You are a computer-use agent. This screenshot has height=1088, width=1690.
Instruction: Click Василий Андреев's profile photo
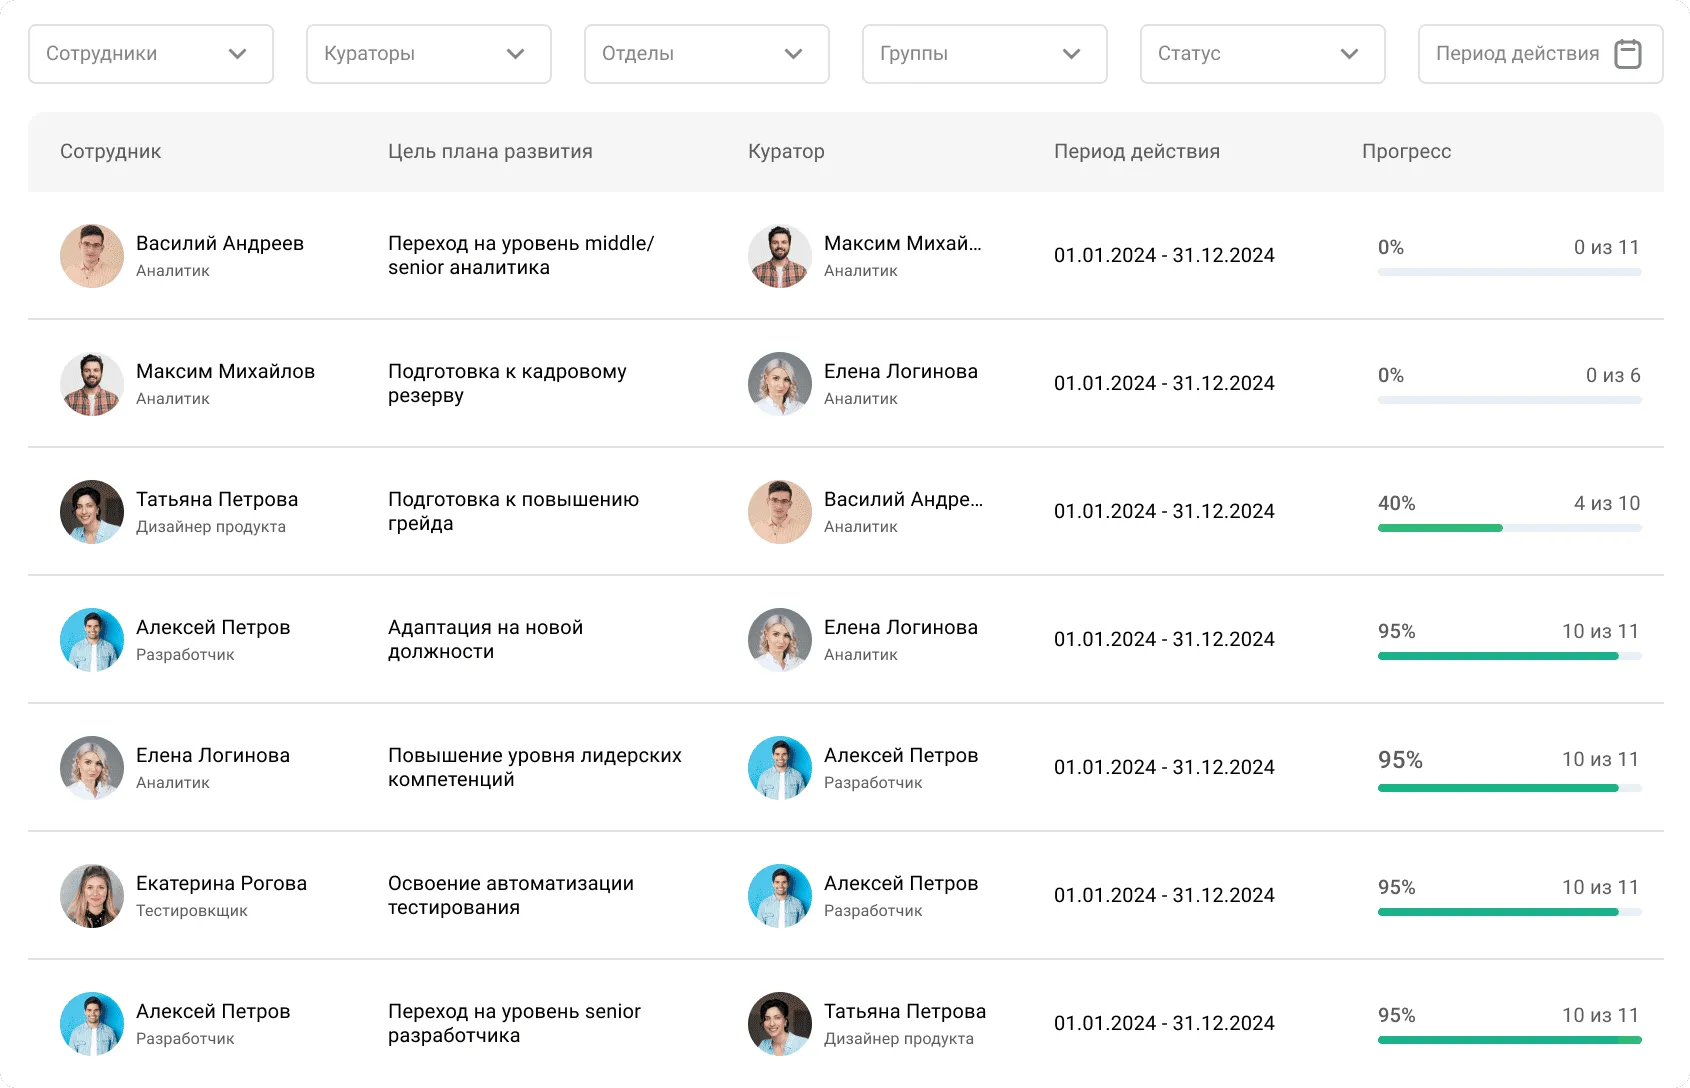click(91, 256)
